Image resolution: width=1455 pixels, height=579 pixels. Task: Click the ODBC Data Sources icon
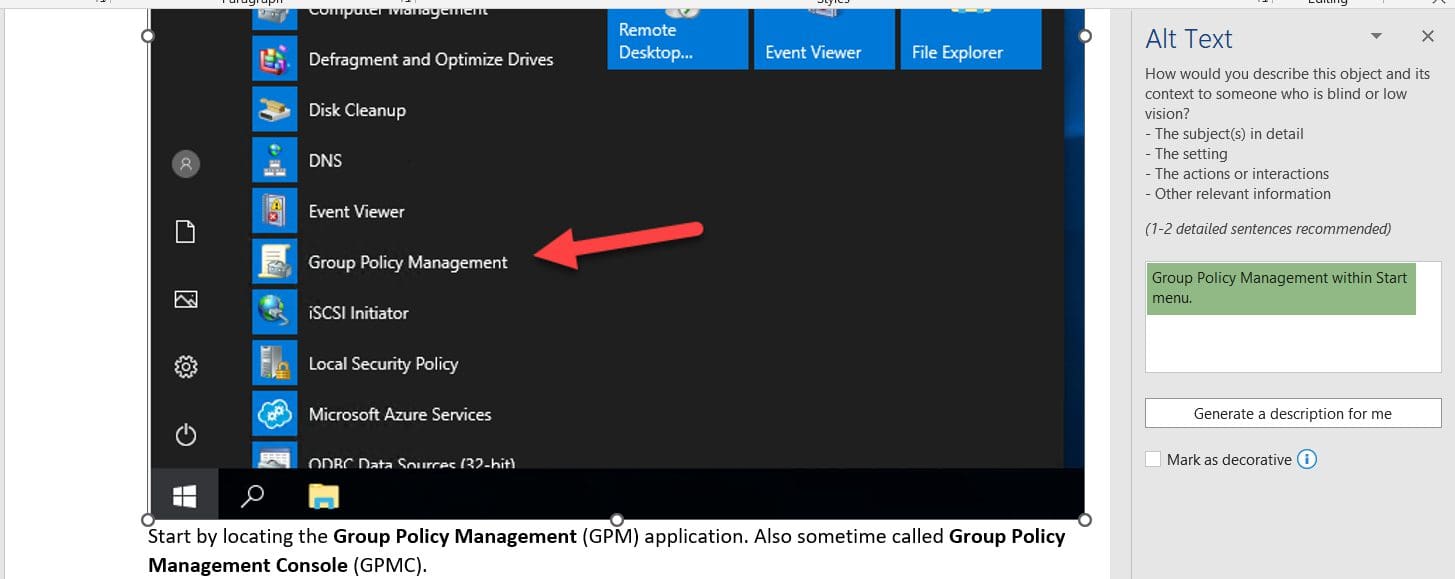tap(274, 456)
